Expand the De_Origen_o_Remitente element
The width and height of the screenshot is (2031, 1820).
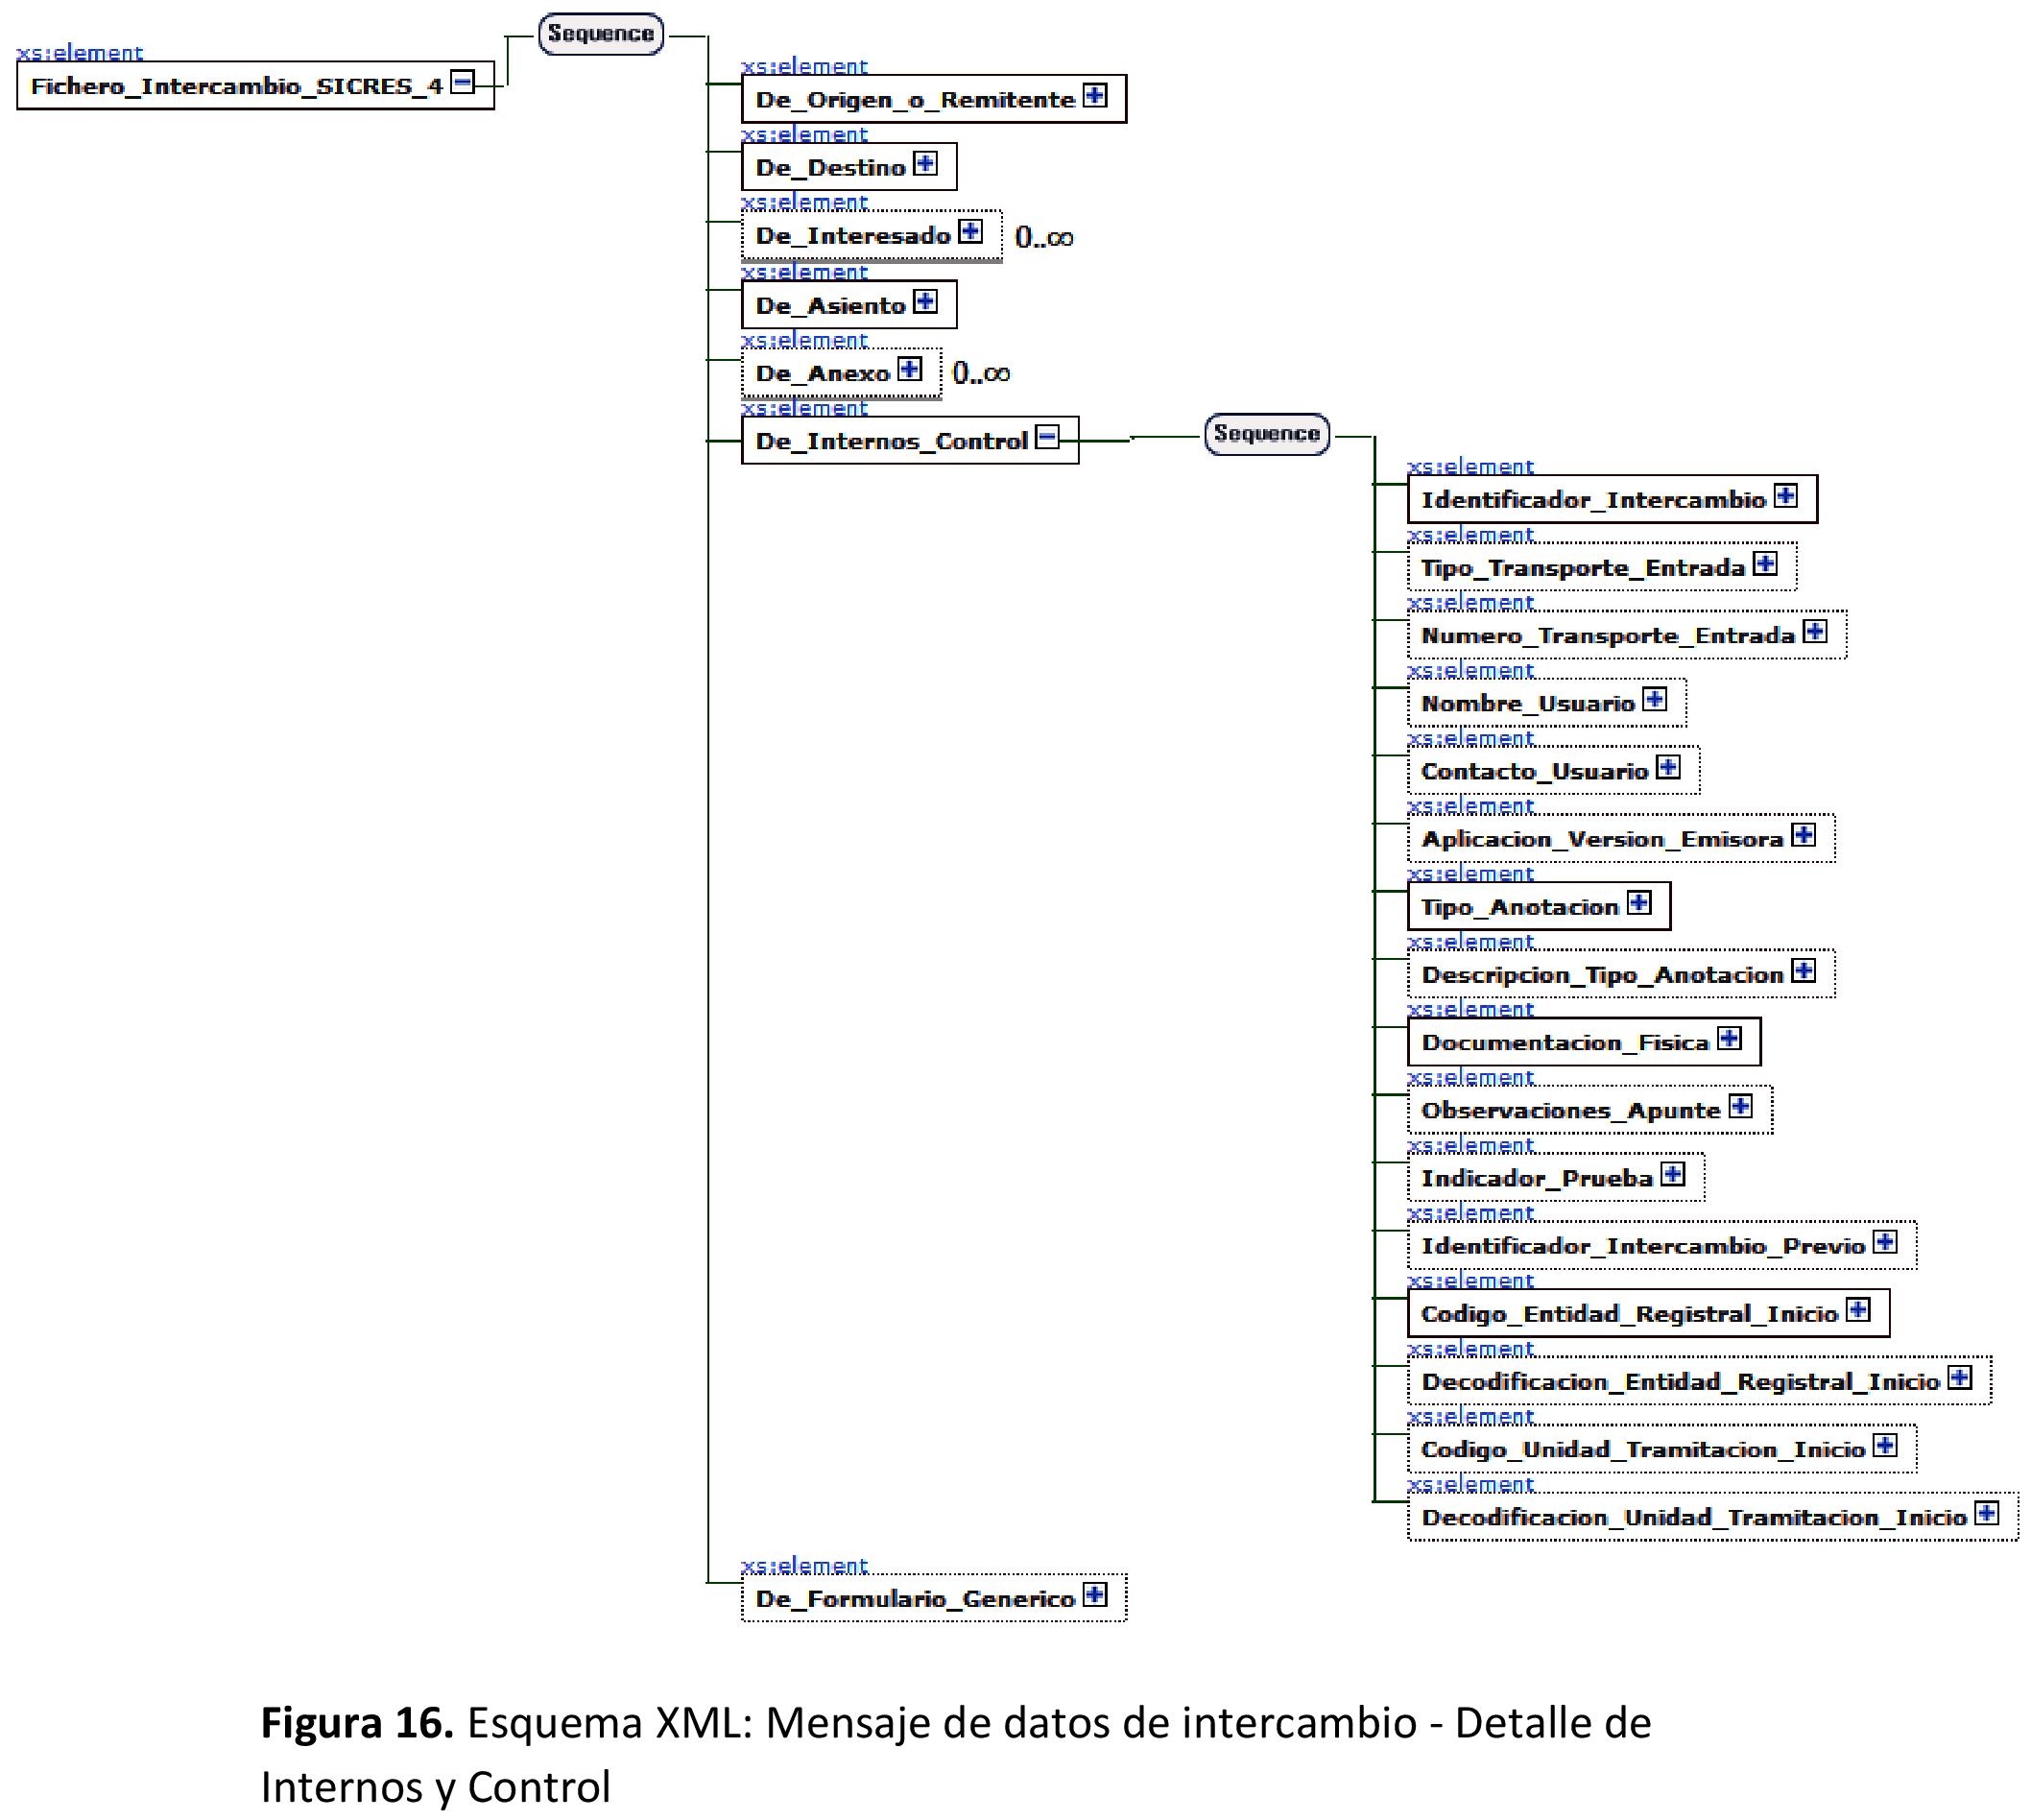[x=1096, y=95]
